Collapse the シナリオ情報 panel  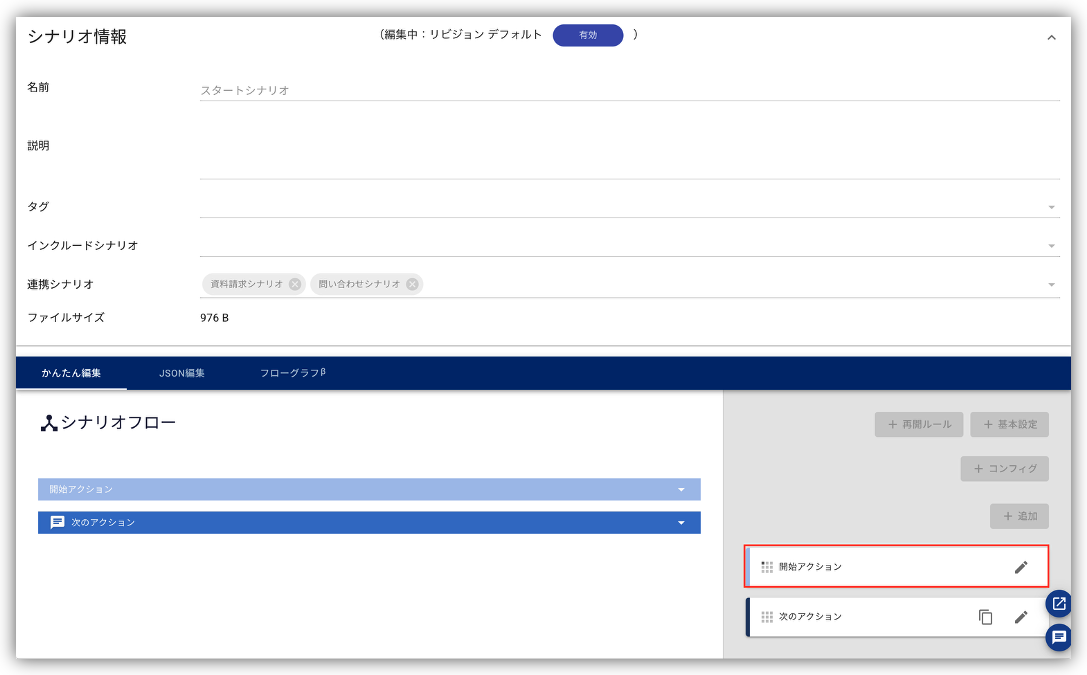pyautogui.click(x=1051, y=38)
